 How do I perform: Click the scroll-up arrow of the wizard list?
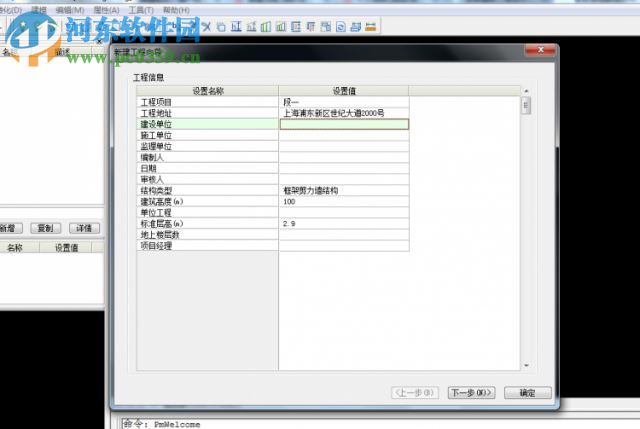pyautogui.click(x=526, y=91)
